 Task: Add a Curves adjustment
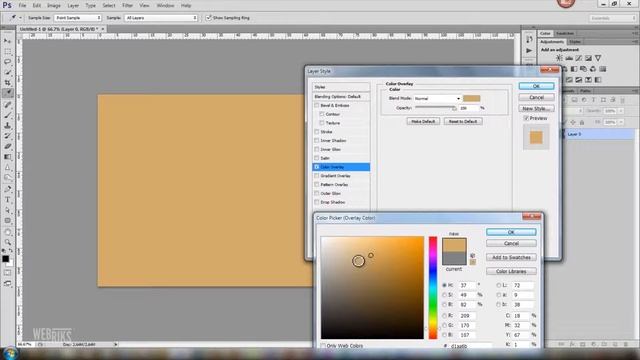tap(579, 58)
